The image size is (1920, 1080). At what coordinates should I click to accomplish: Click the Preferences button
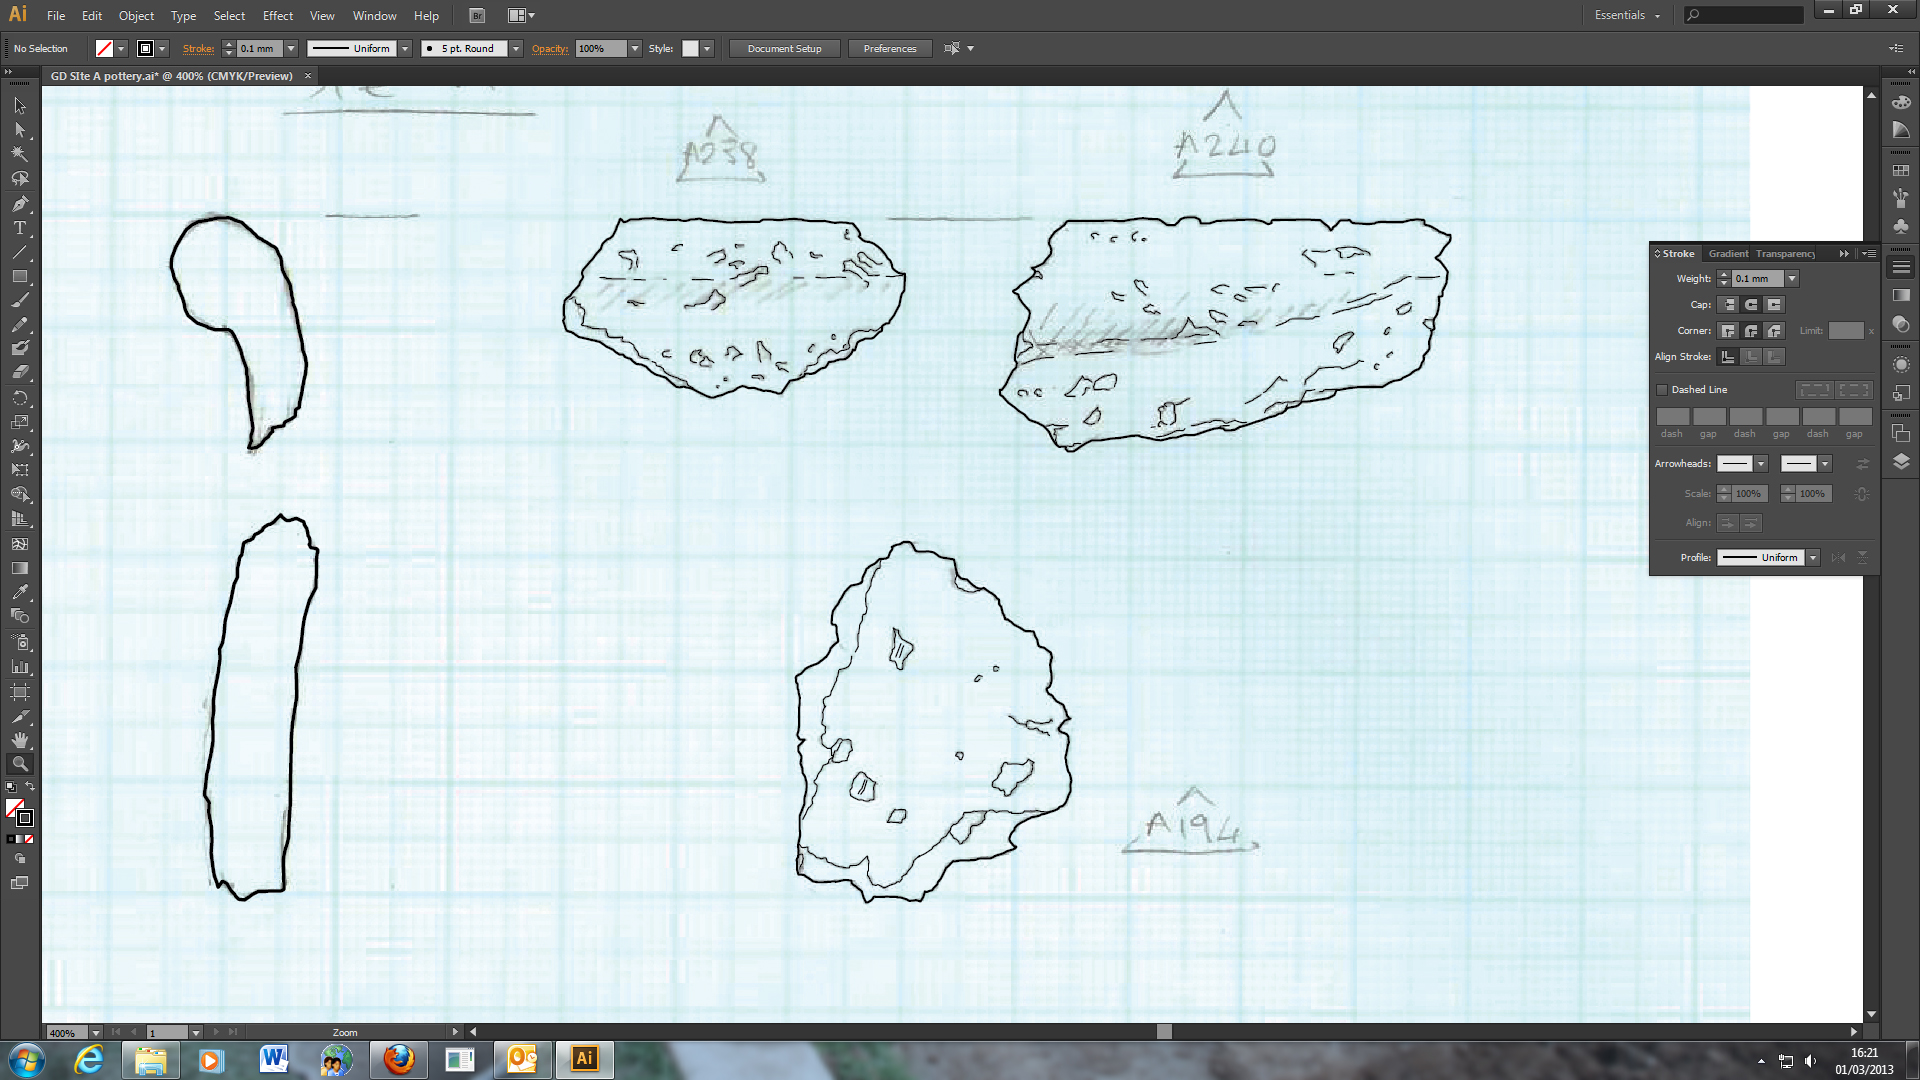click(889, 48)
